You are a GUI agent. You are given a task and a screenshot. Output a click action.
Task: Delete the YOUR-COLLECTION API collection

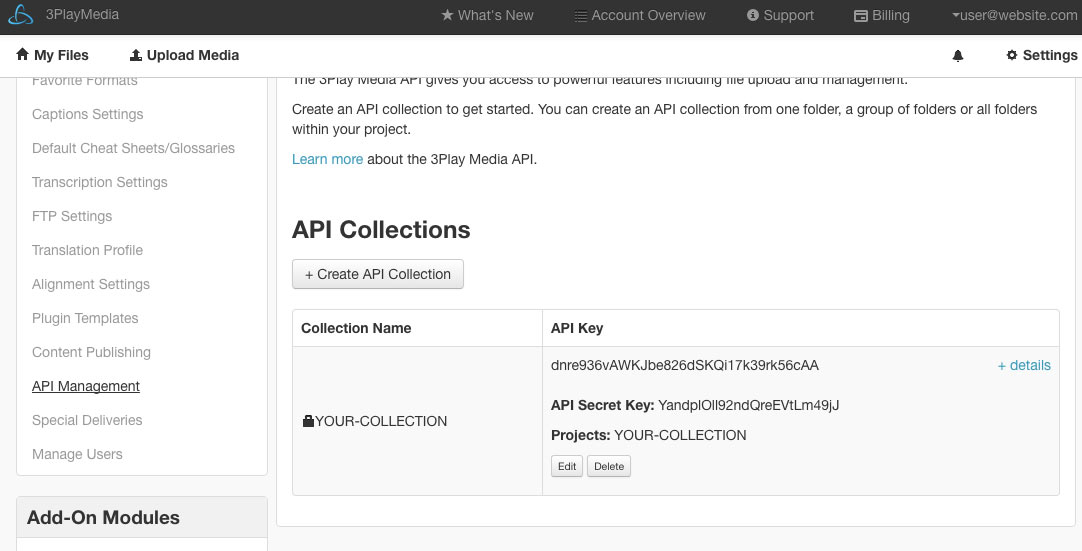(609, 466)
